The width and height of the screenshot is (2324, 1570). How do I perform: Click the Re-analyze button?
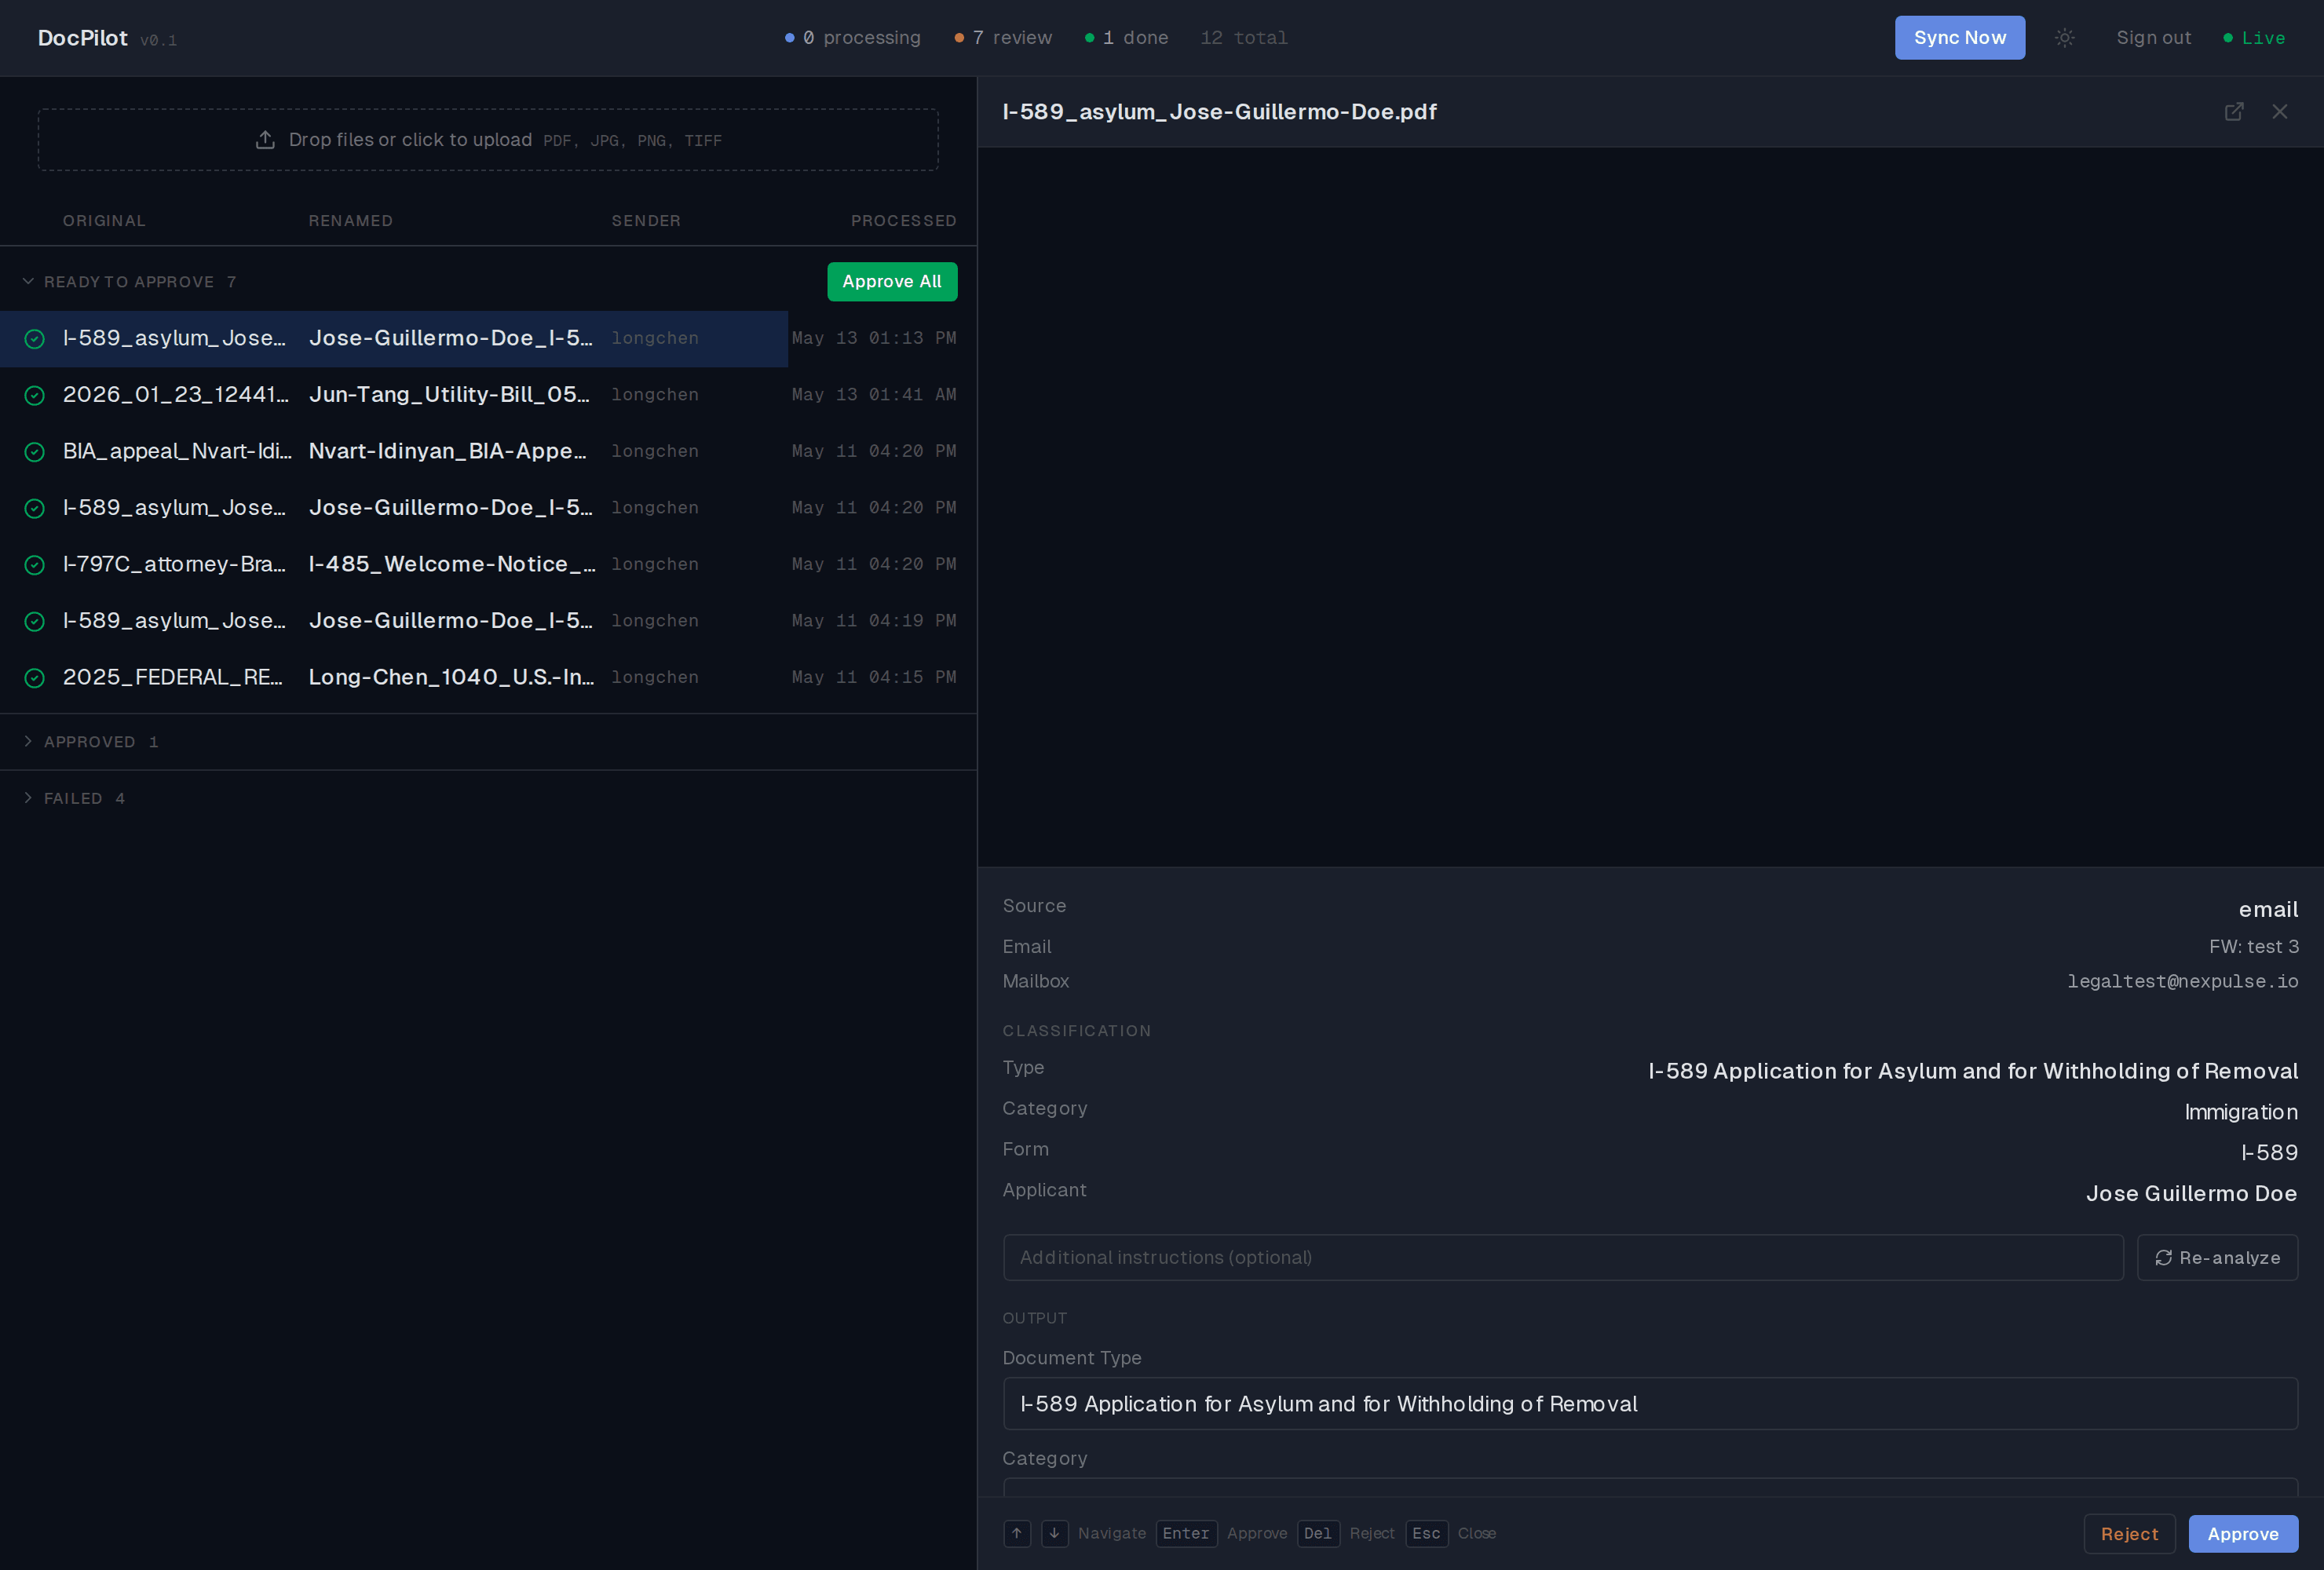click(2217, 1257)
